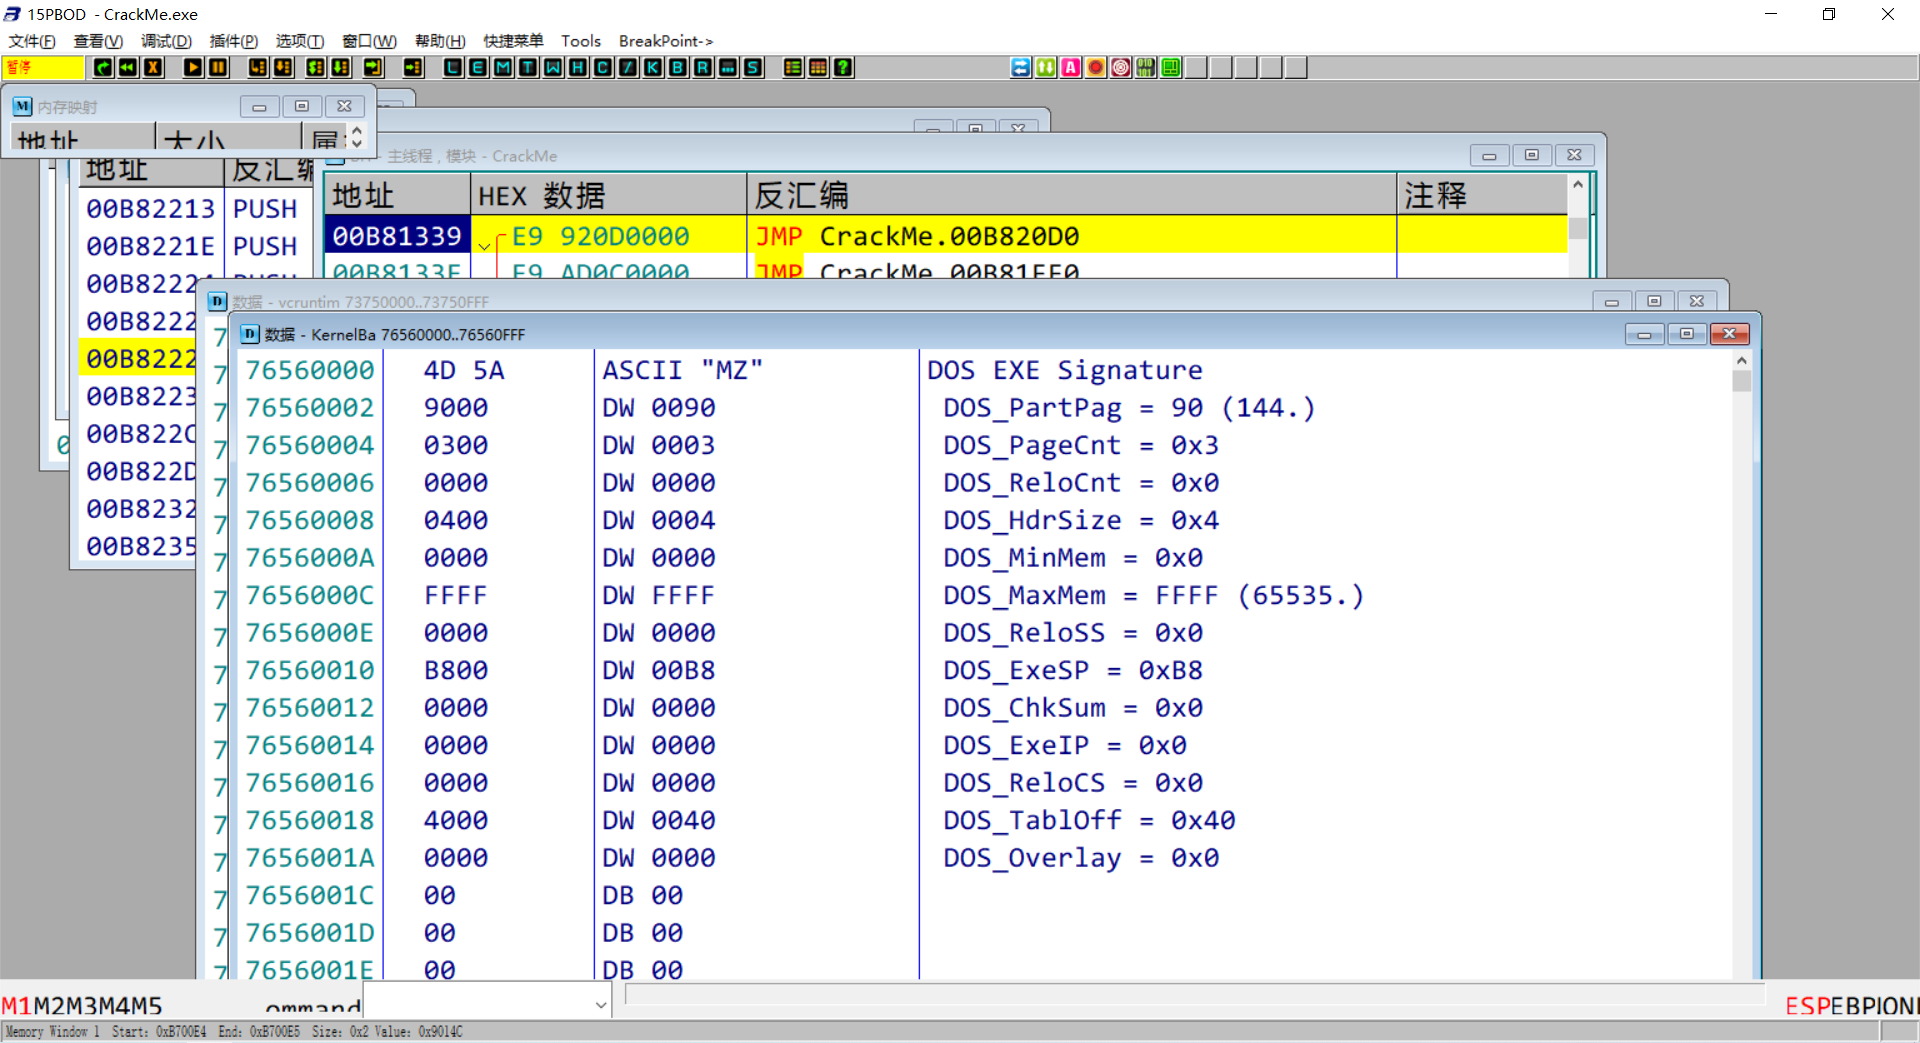Image resolution: width=1920 pixels, height=1043 pixels.
Task: Open the 帮助(H) menu
Action: click(x=440, y=41)
